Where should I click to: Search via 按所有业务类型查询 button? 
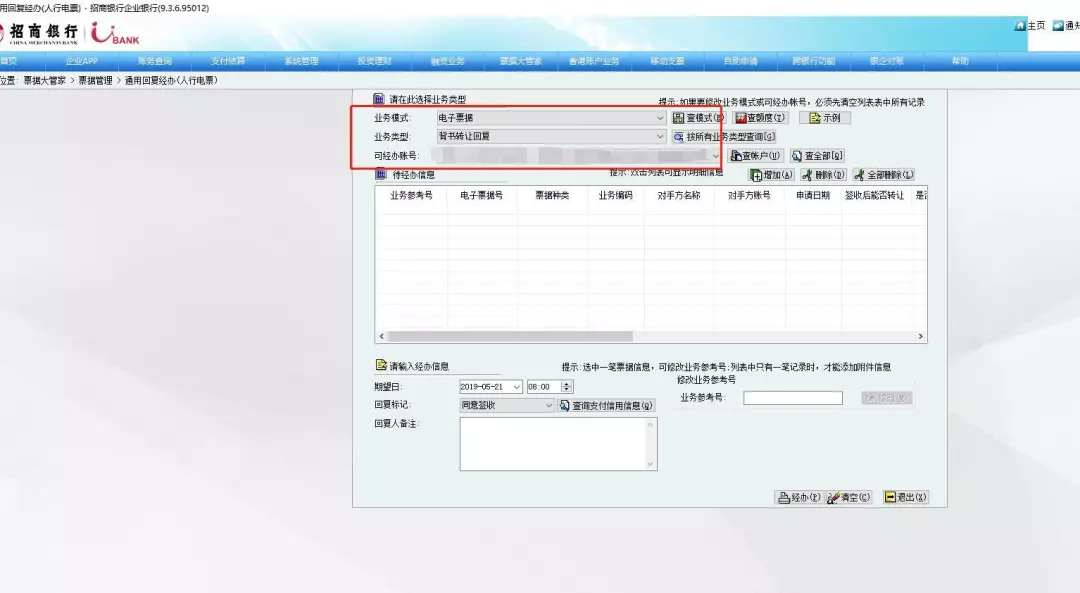[x=724, y=137]
